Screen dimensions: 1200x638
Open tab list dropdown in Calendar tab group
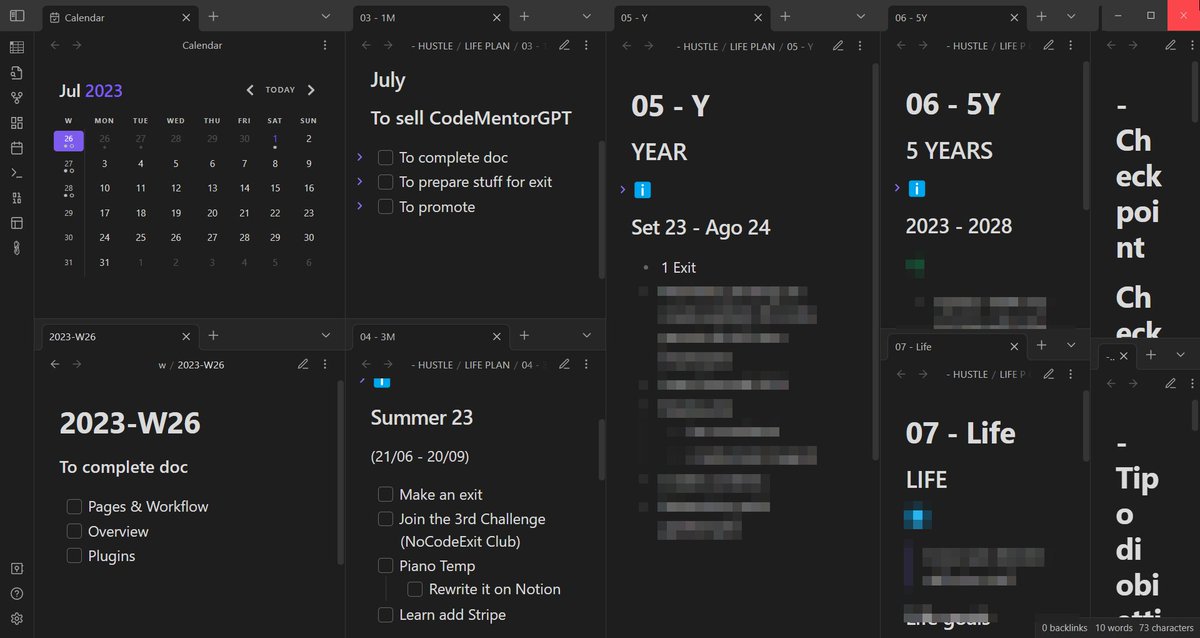326,17
